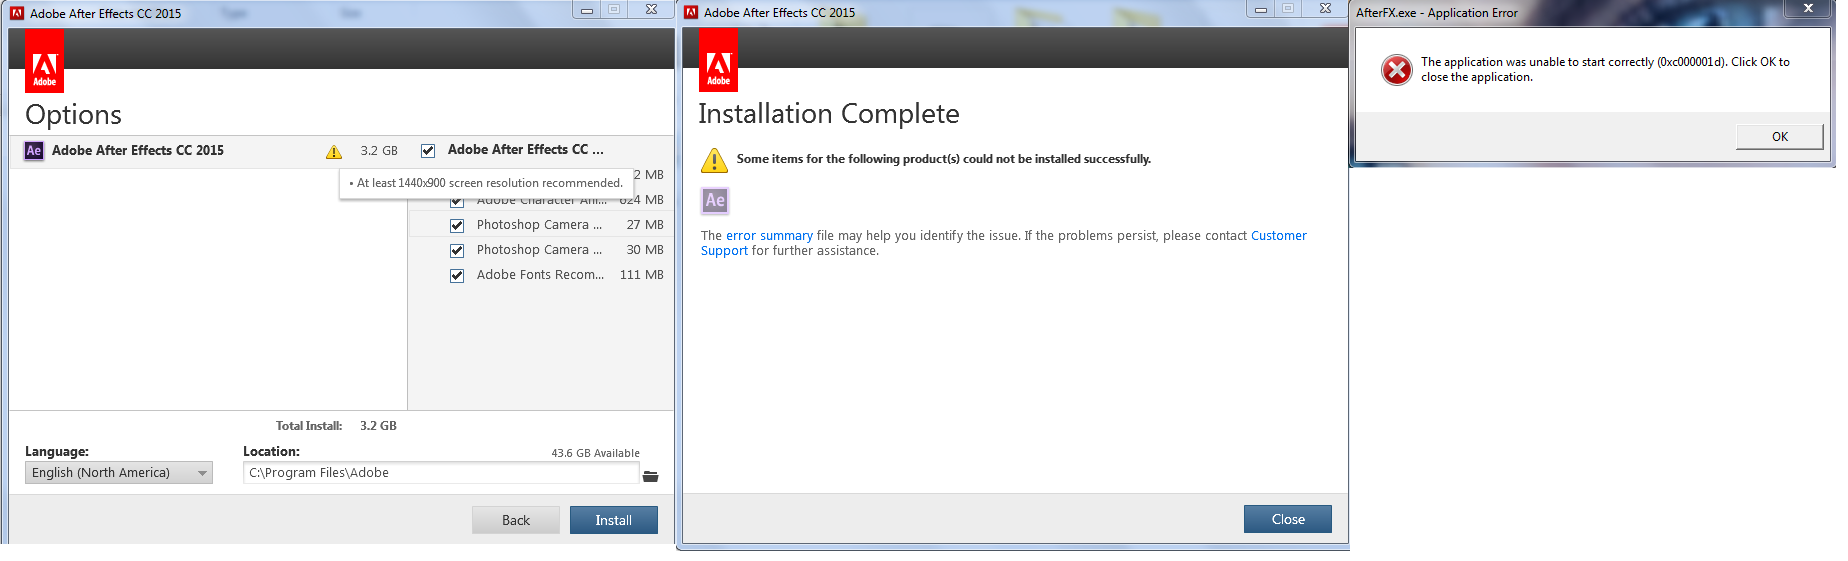Click title bar icon of Installation Complete window
This screenshot has width=1848, height=561.
click(x=691, y=12)
